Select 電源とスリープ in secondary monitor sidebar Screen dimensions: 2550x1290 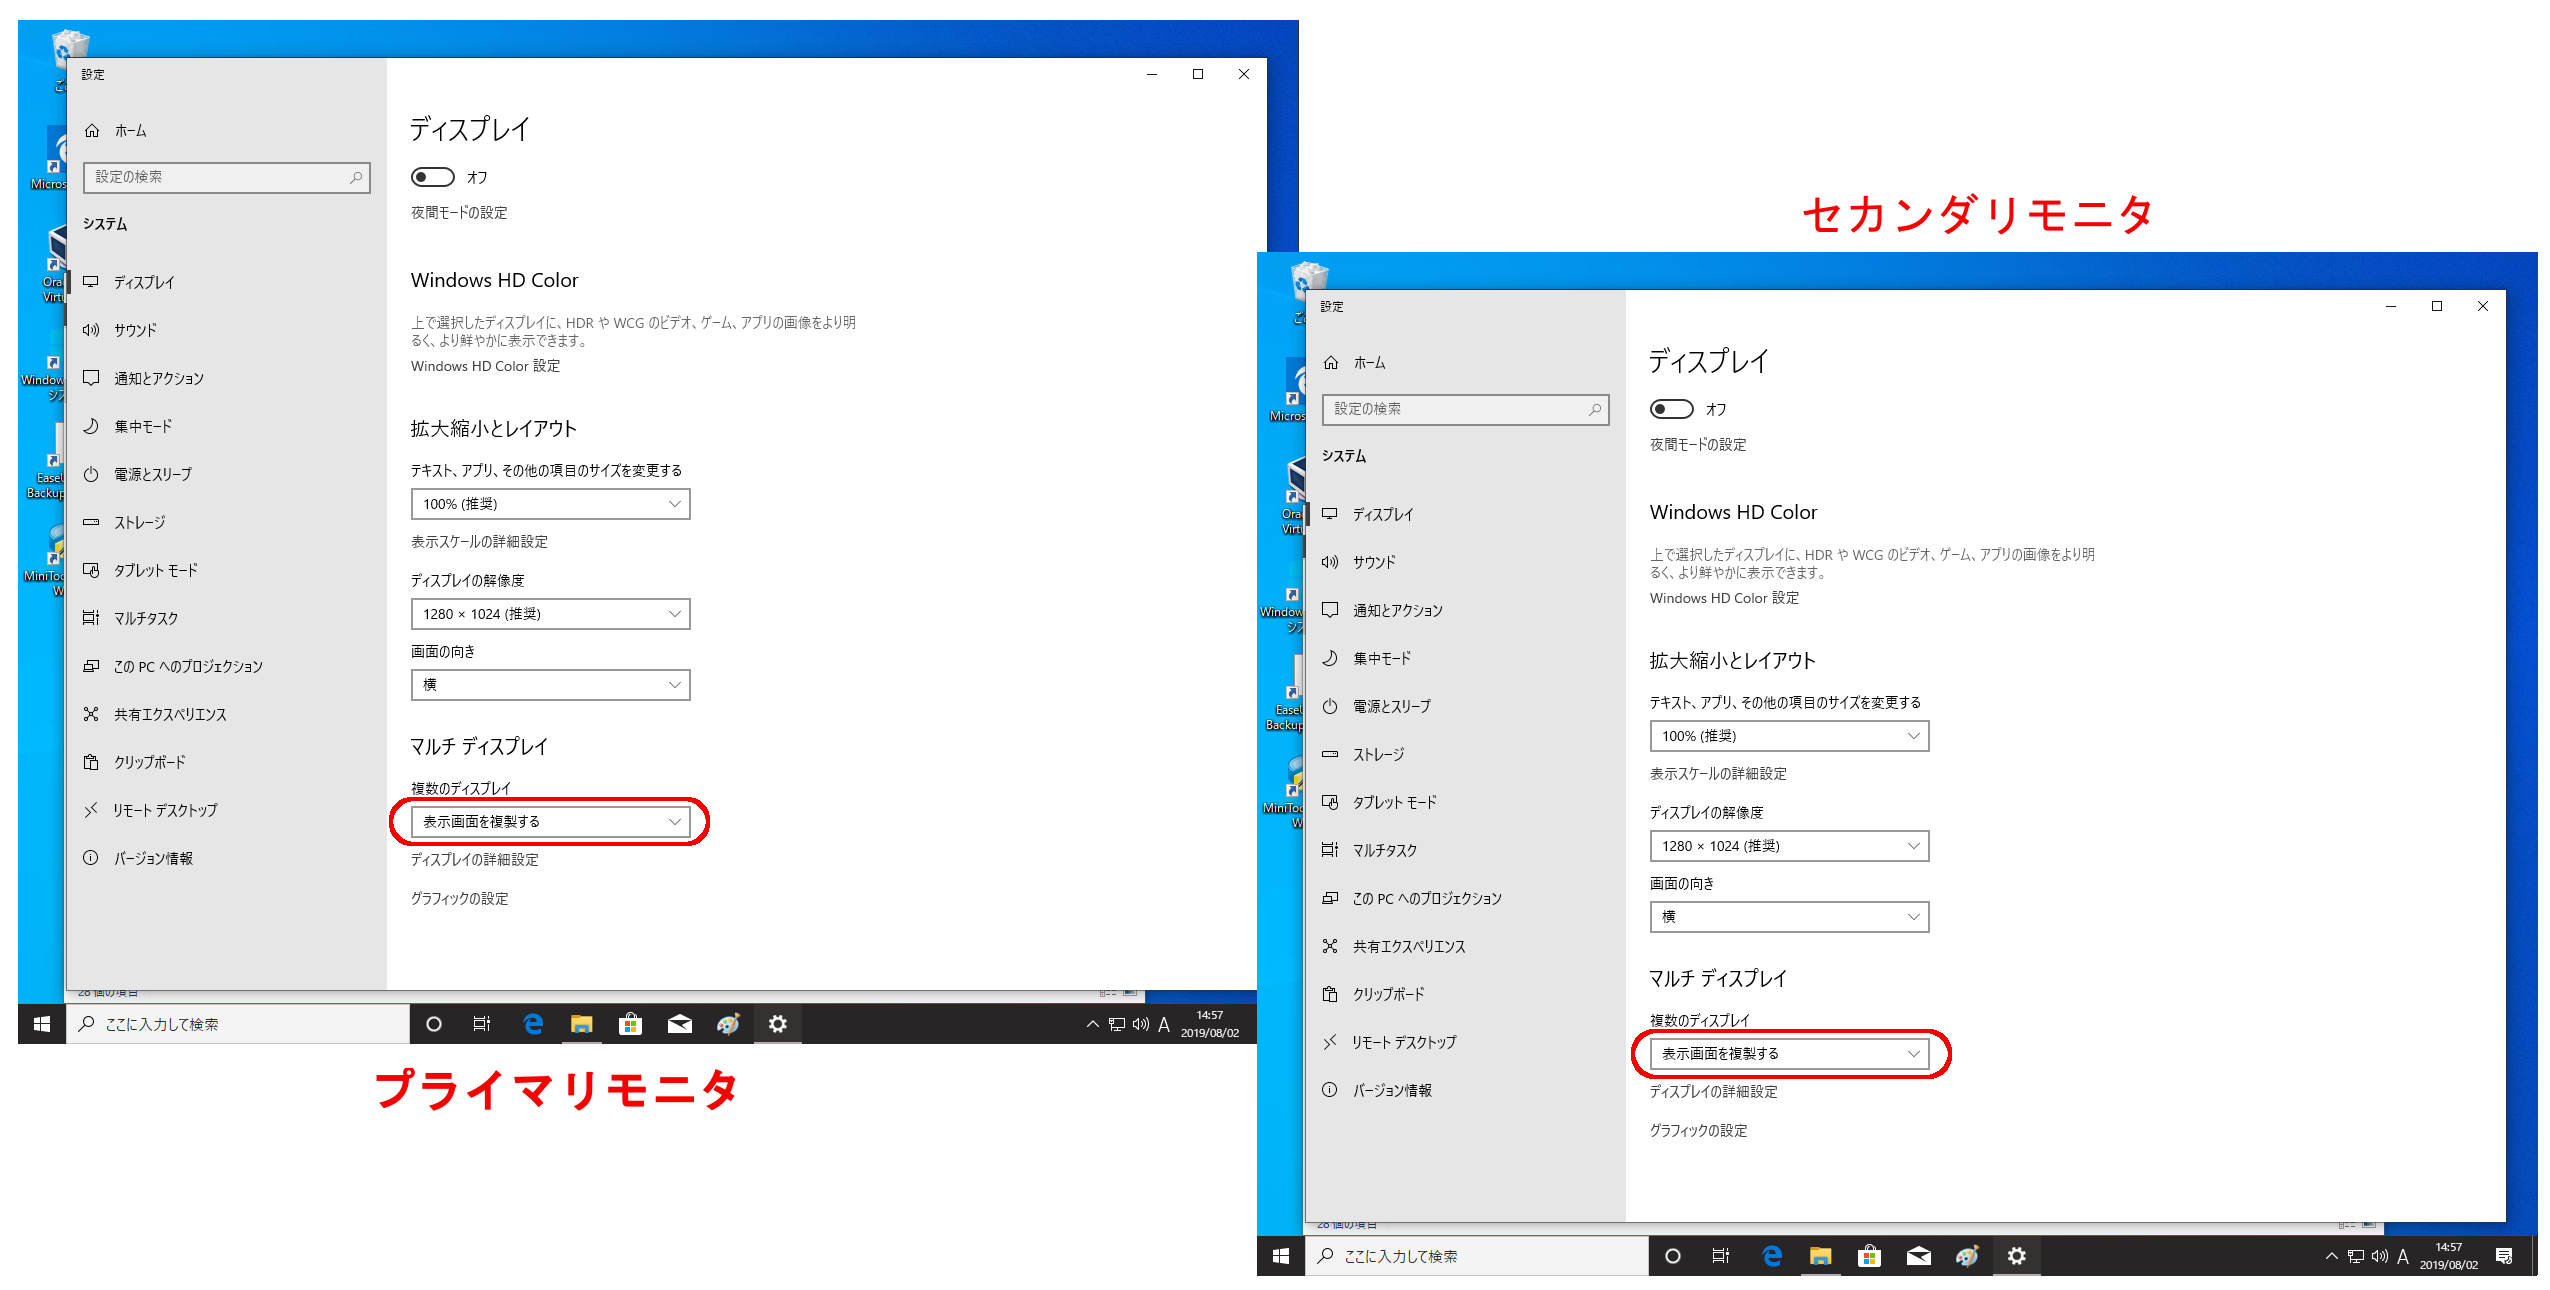pos(1391,706)
